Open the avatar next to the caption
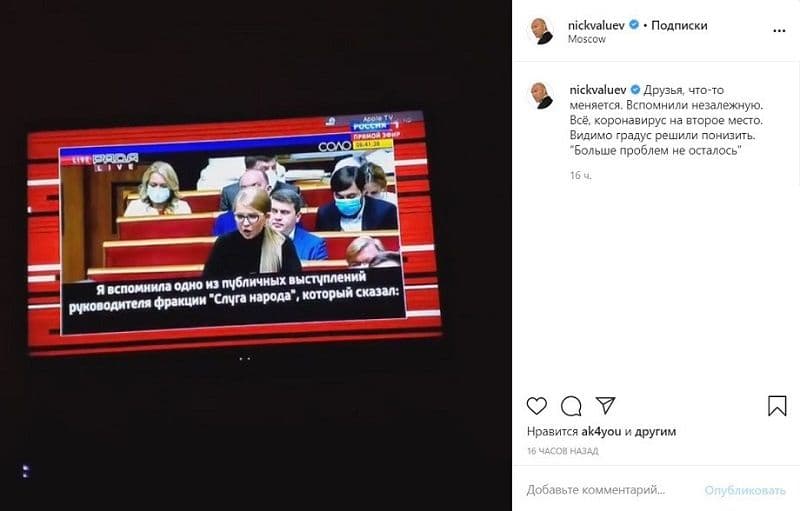The image size is (800, 511). [540, 95]
